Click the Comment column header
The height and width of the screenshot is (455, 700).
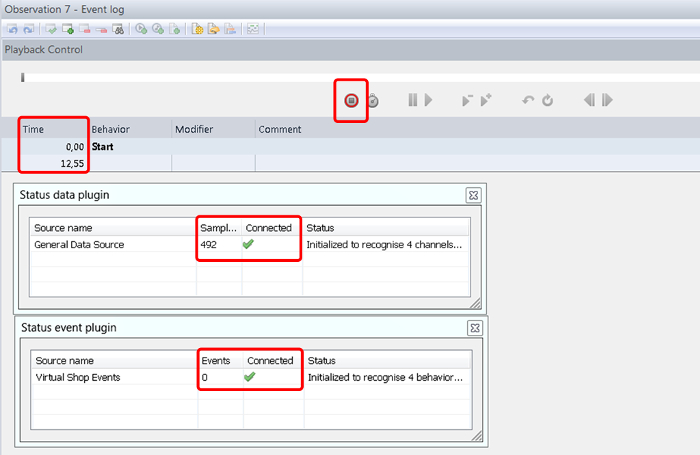tap(280, 129)
